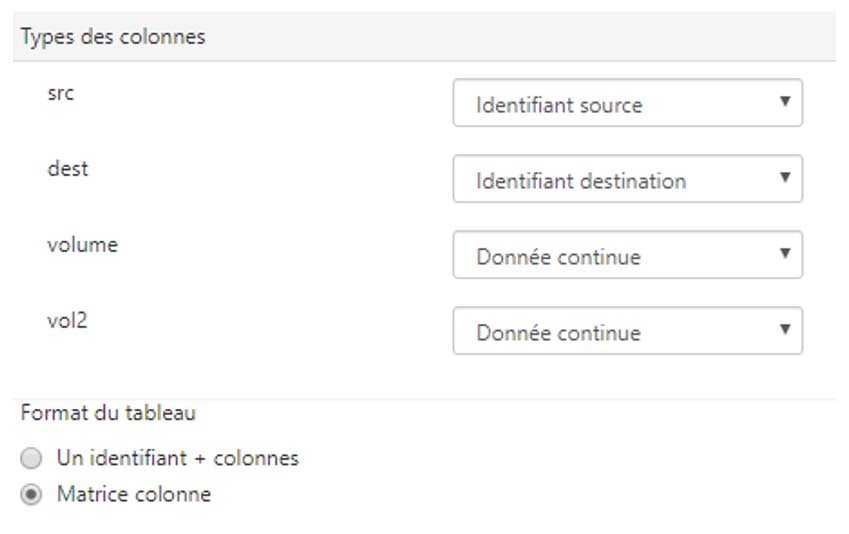Viewport: 849px width, 534px height.
Task: Click the Types des colonnes header
Action: point(113,37)
